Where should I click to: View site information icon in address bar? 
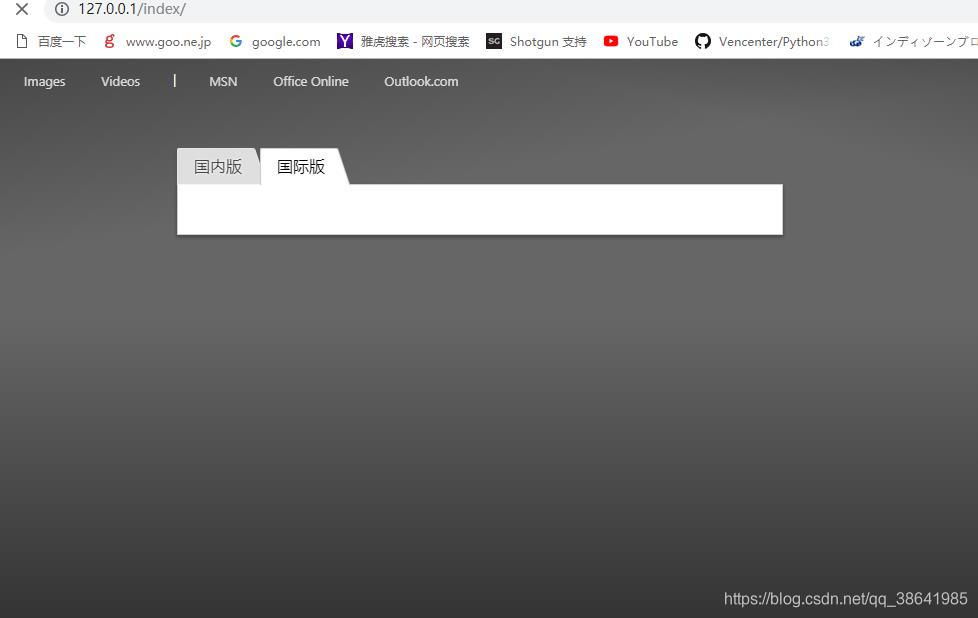click(62, 9)
